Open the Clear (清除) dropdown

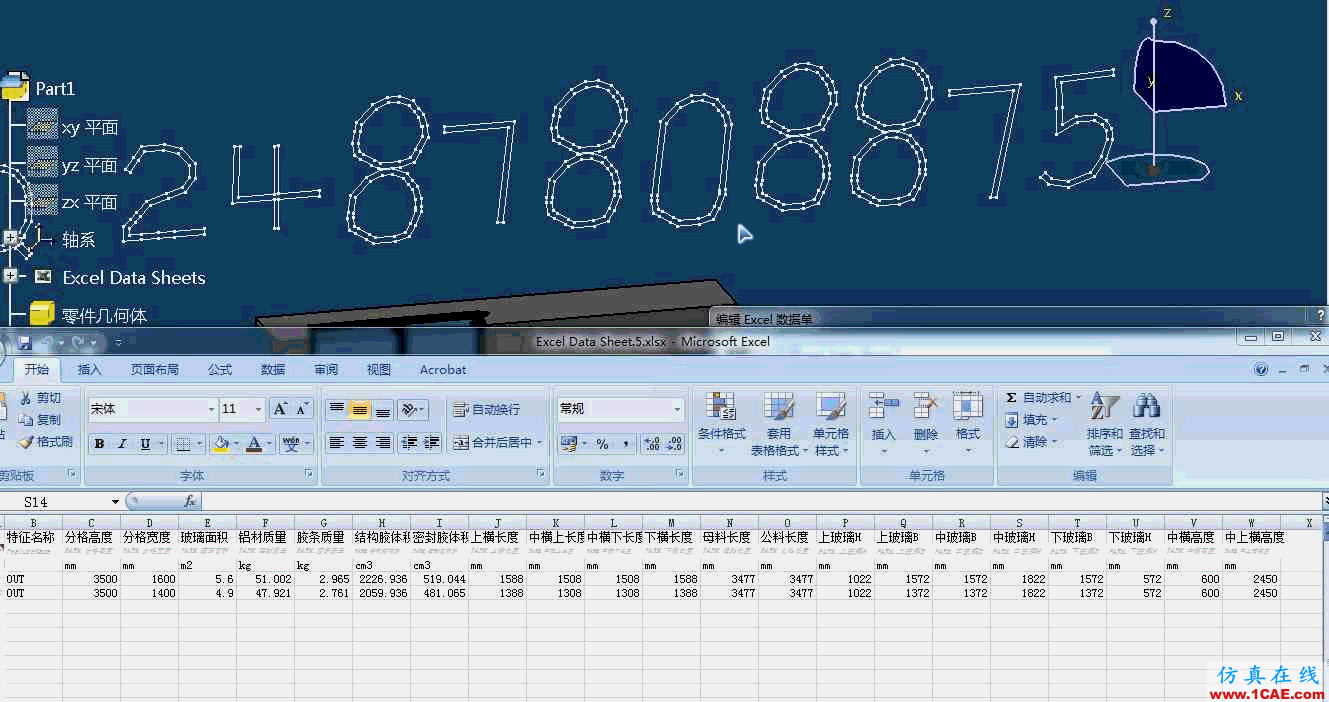[x=1032, y=441]
